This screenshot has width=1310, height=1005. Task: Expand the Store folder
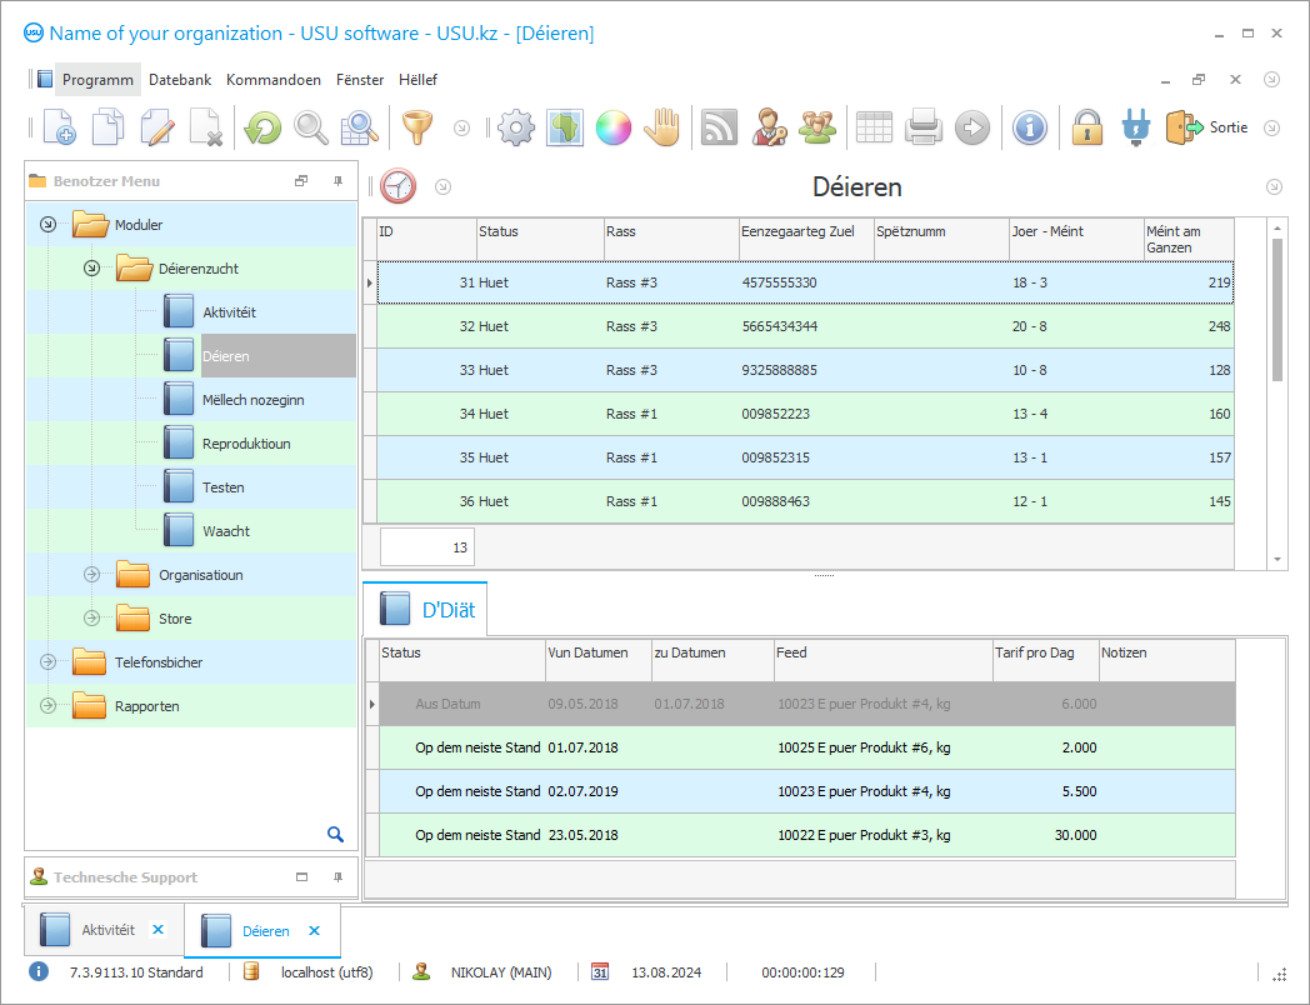pyautogui.click(x=92, y=618)
